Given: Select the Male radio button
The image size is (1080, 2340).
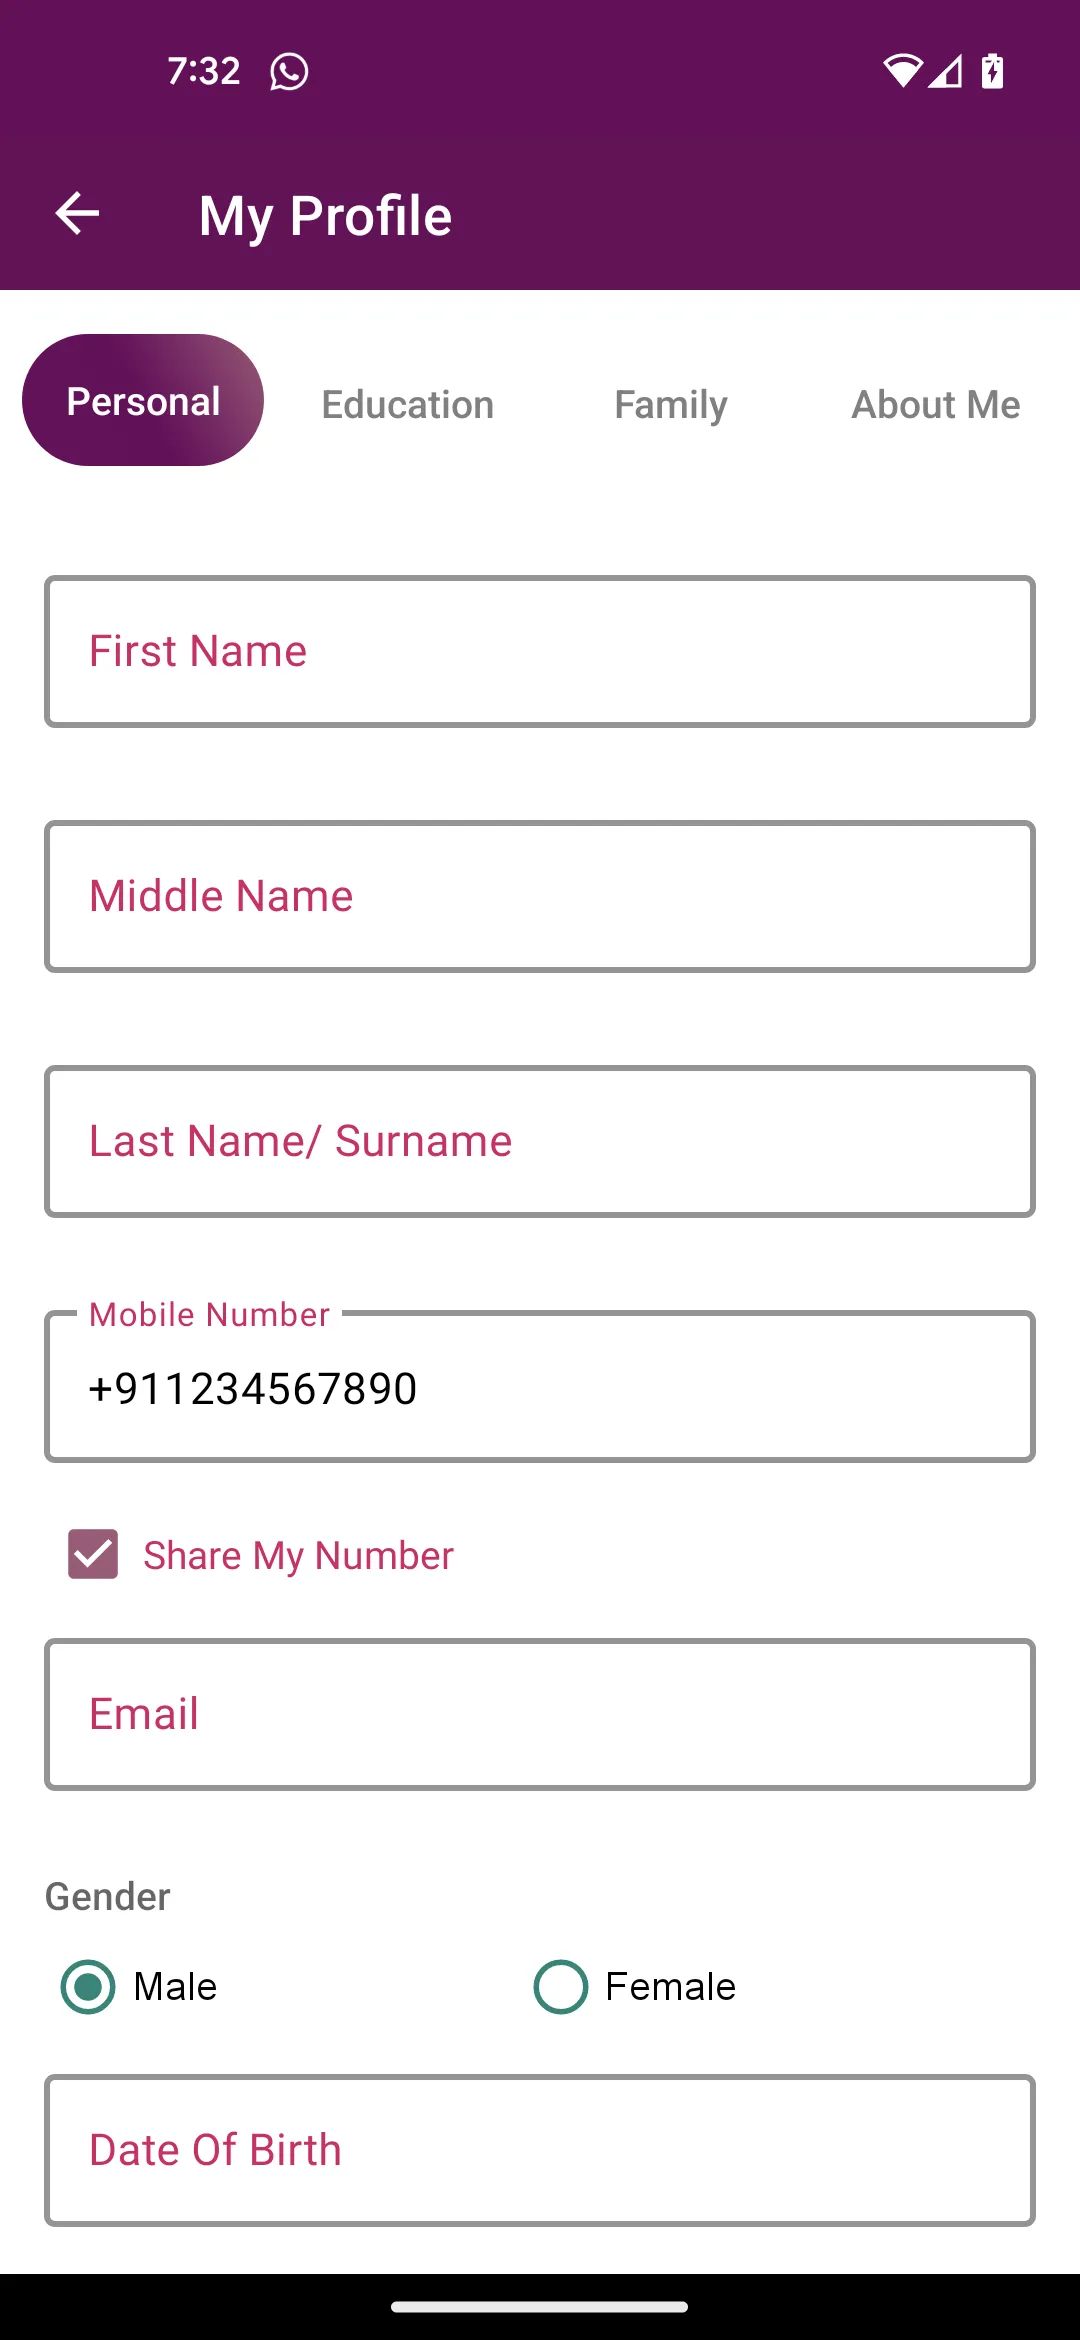Looking at the screenshot, I should click(88, 1986).
